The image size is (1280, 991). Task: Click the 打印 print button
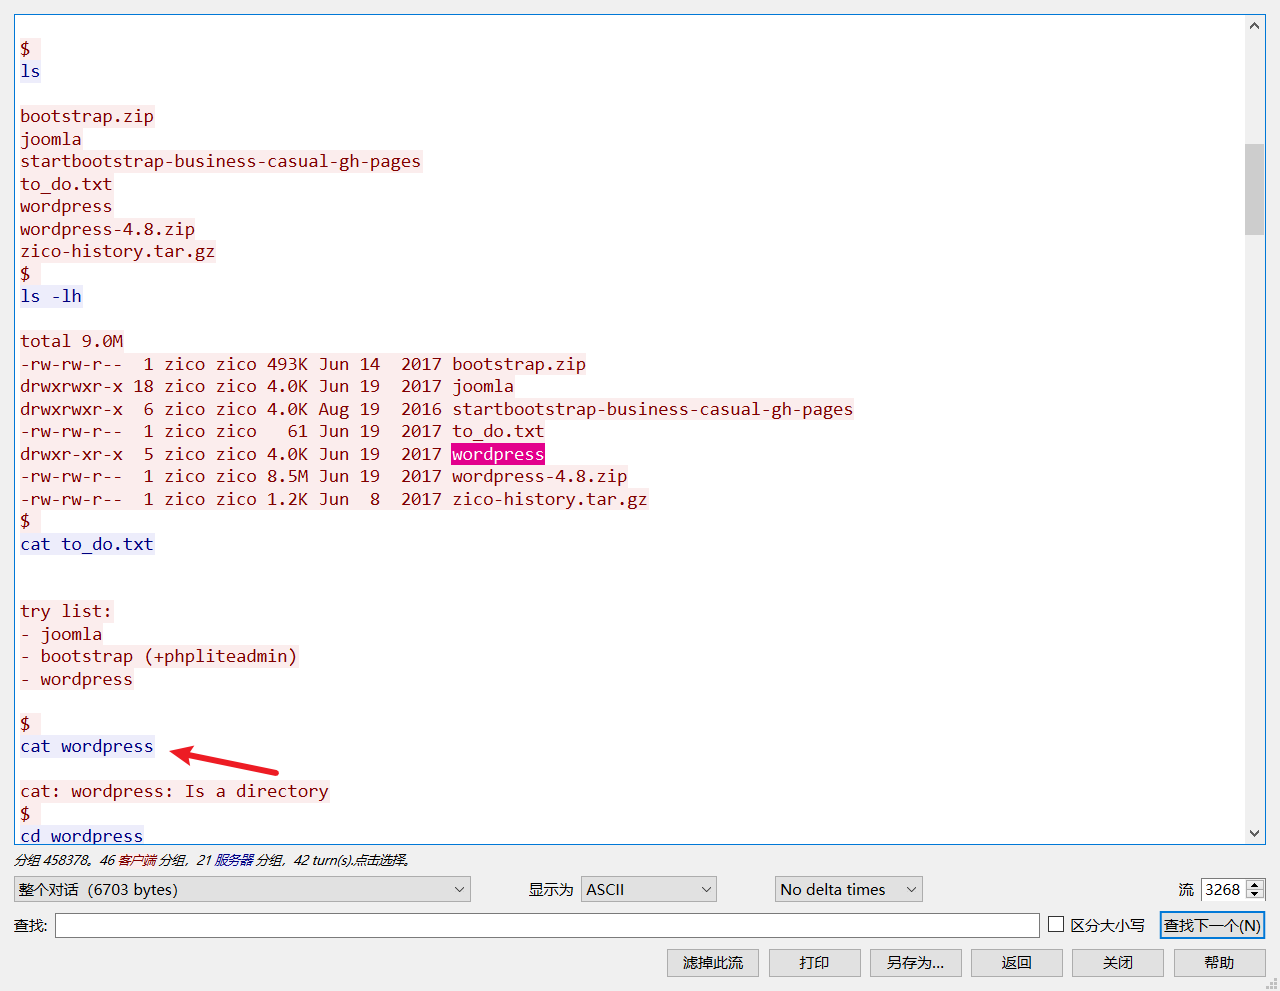pyautogui.click(x=814, y=962)
